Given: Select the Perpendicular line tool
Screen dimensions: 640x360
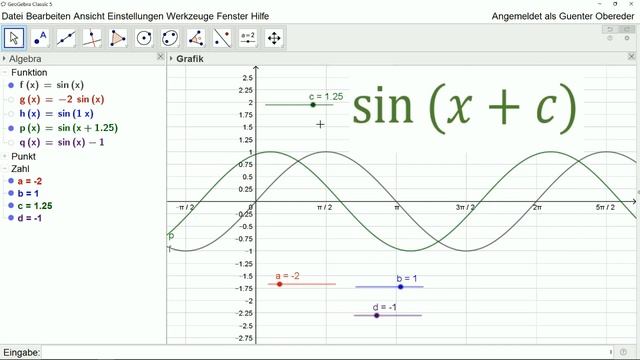Looking at the screenshot, I should (92, 38).
